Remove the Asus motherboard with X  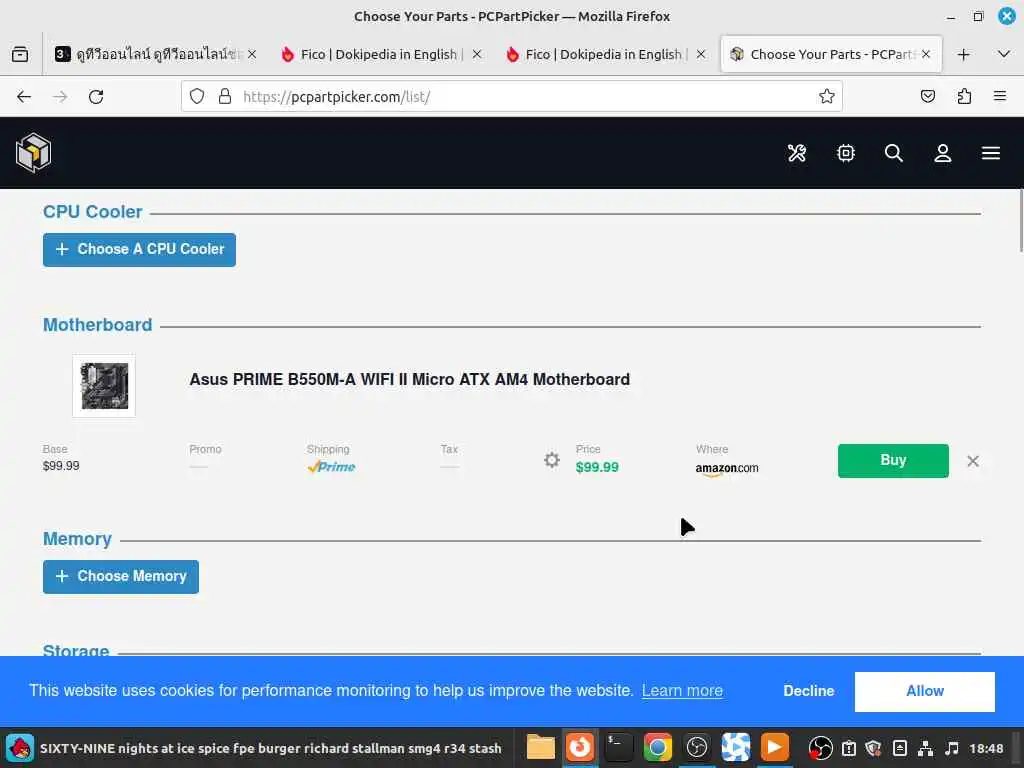pos(972,461)
